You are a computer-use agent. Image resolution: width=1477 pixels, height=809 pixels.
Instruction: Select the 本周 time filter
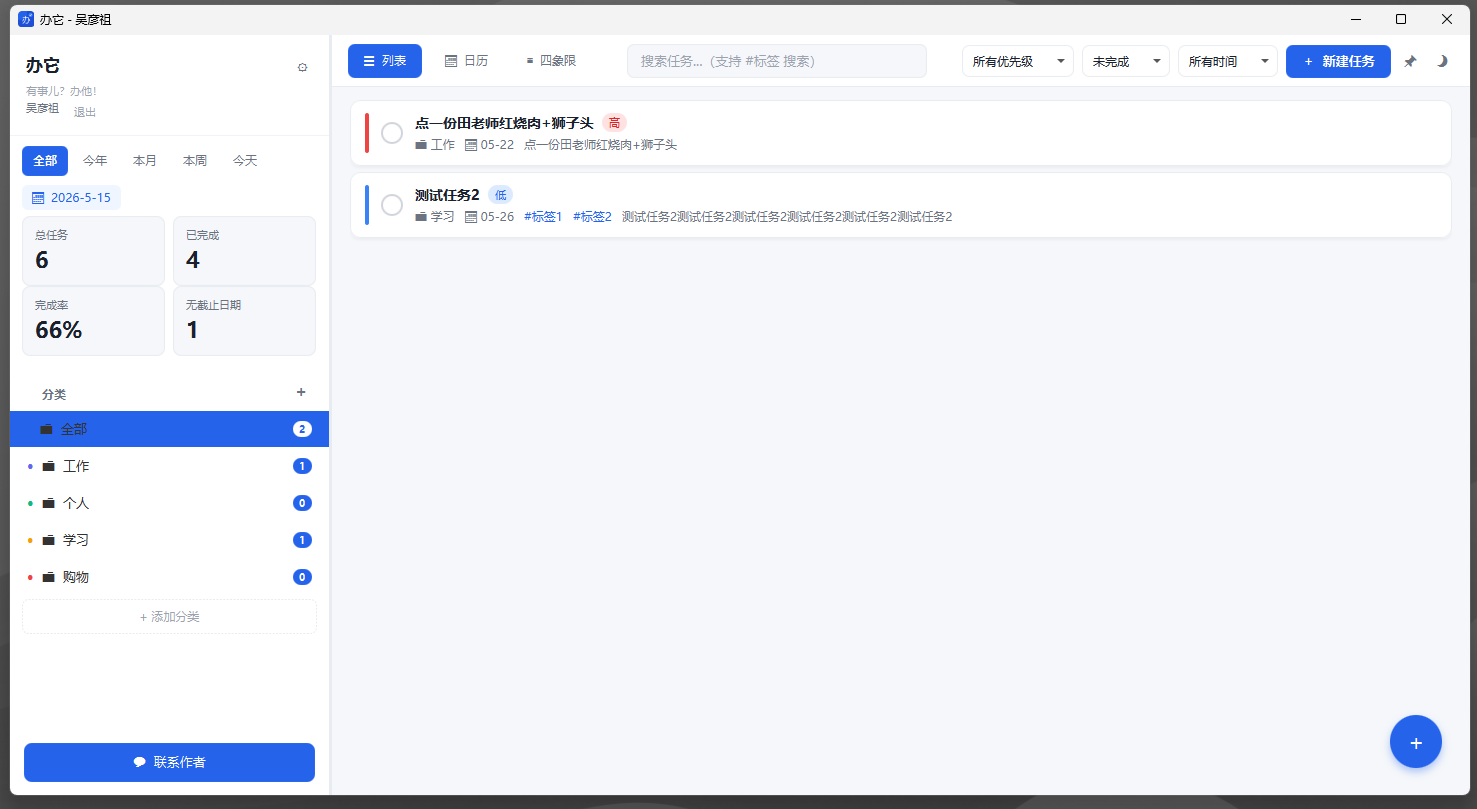coord(195,161)
